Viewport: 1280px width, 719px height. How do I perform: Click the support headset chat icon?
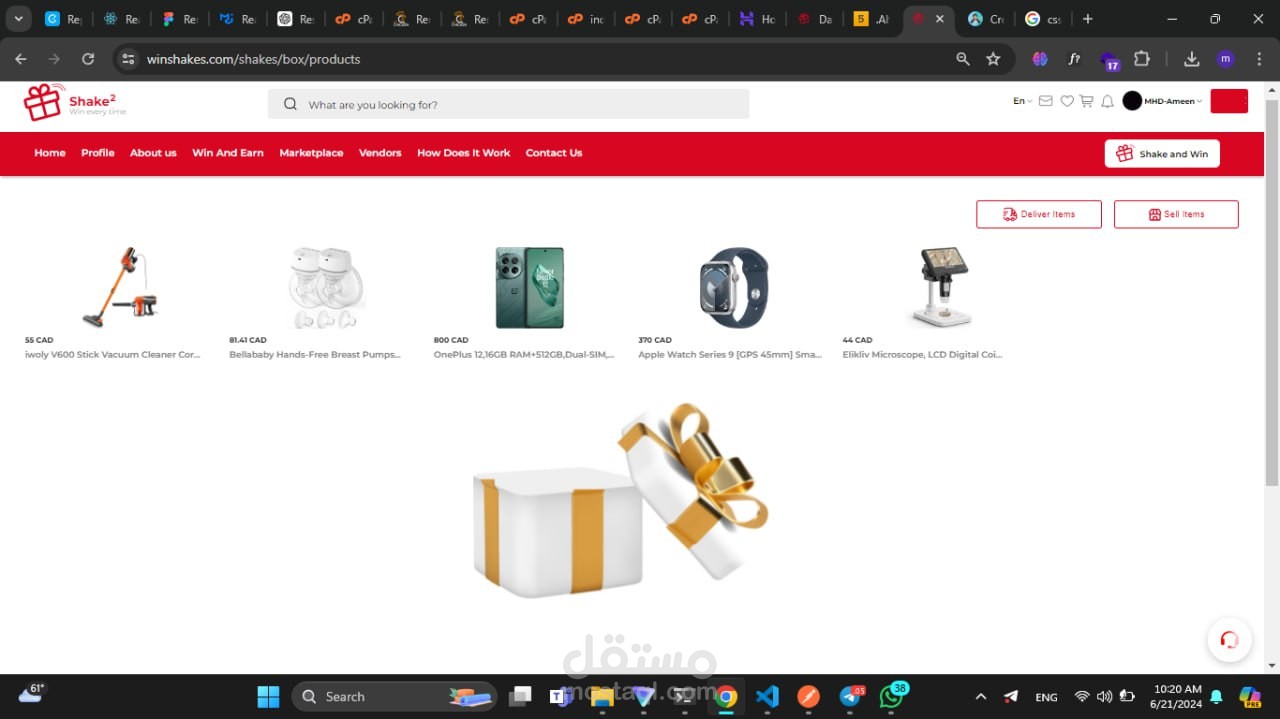(x=1229, y=640)
